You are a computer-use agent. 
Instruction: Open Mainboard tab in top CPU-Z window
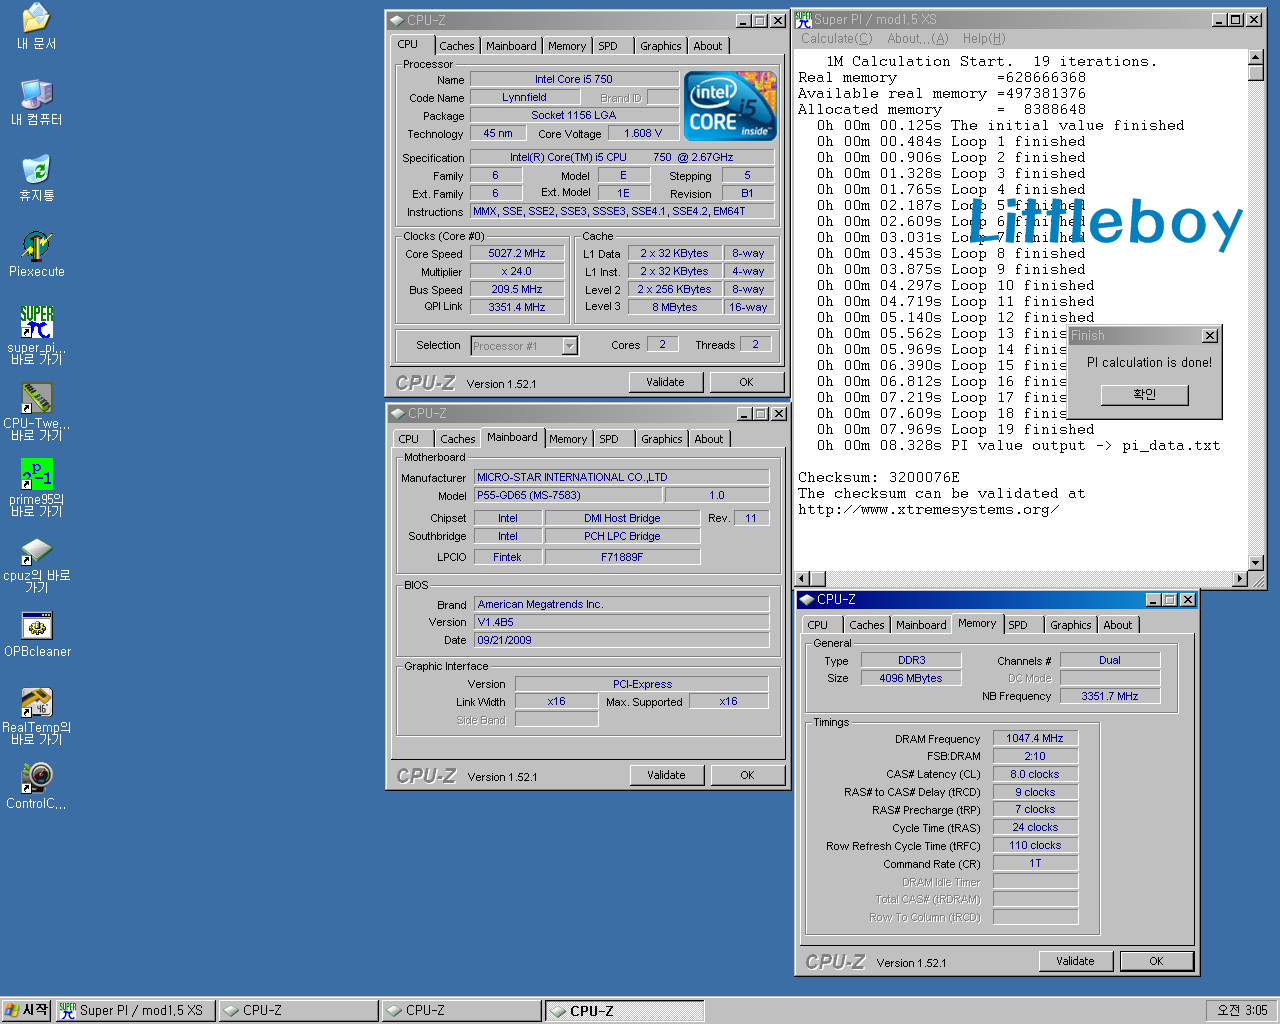tap(511, 46)
